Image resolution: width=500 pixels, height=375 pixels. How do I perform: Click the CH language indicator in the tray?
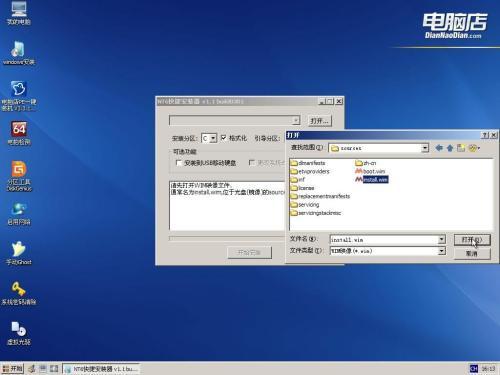474,369
